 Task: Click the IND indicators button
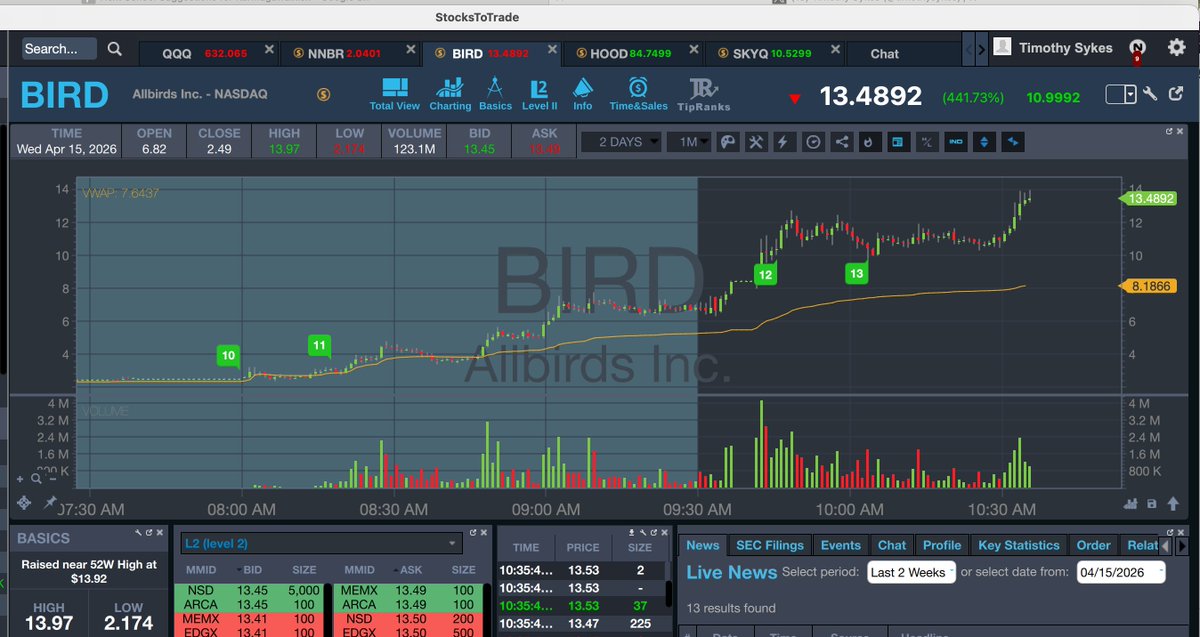coord(956,142)
